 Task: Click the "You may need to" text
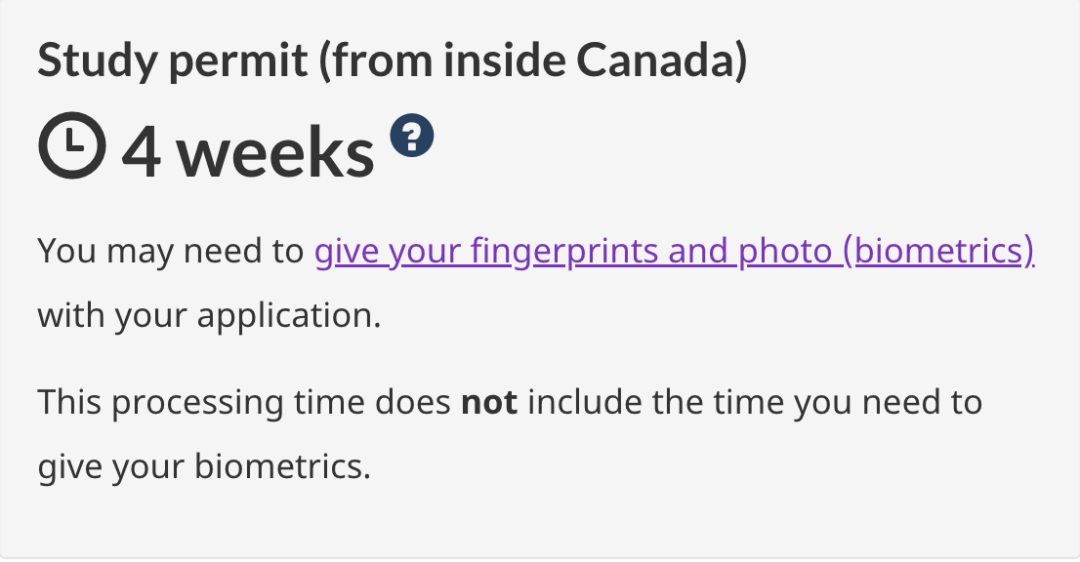171,251
